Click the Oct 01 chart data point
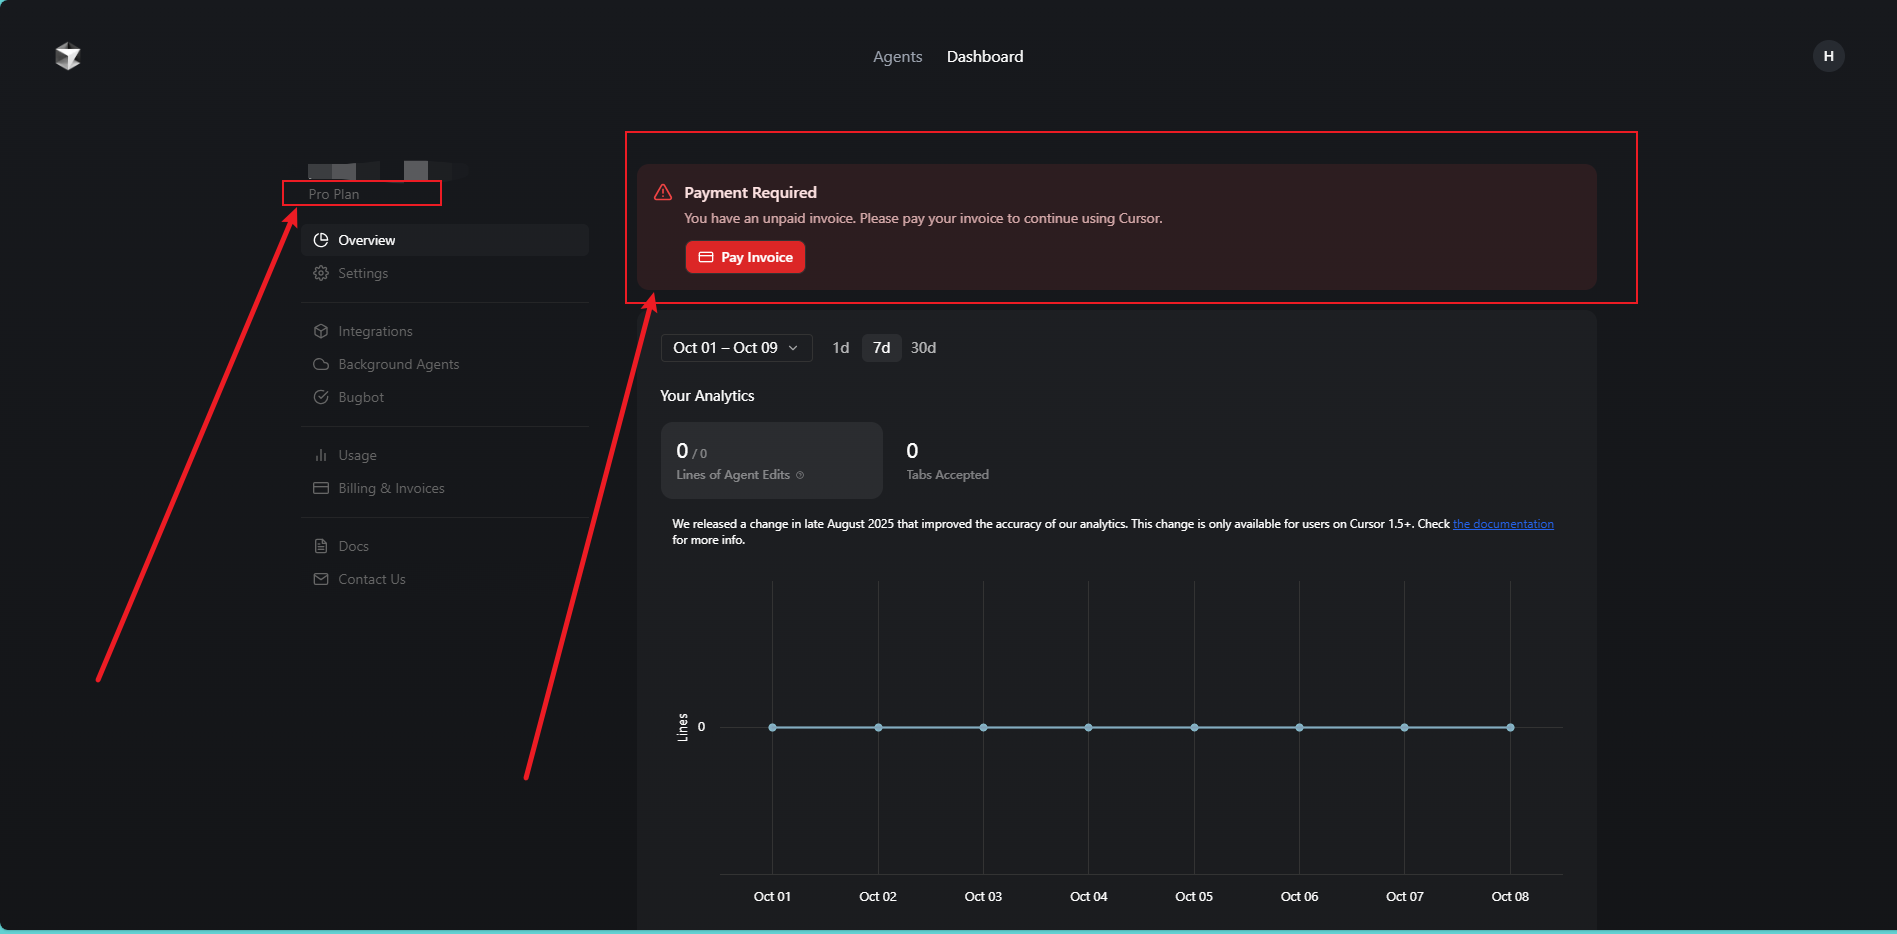 click(x=772, y=727)
